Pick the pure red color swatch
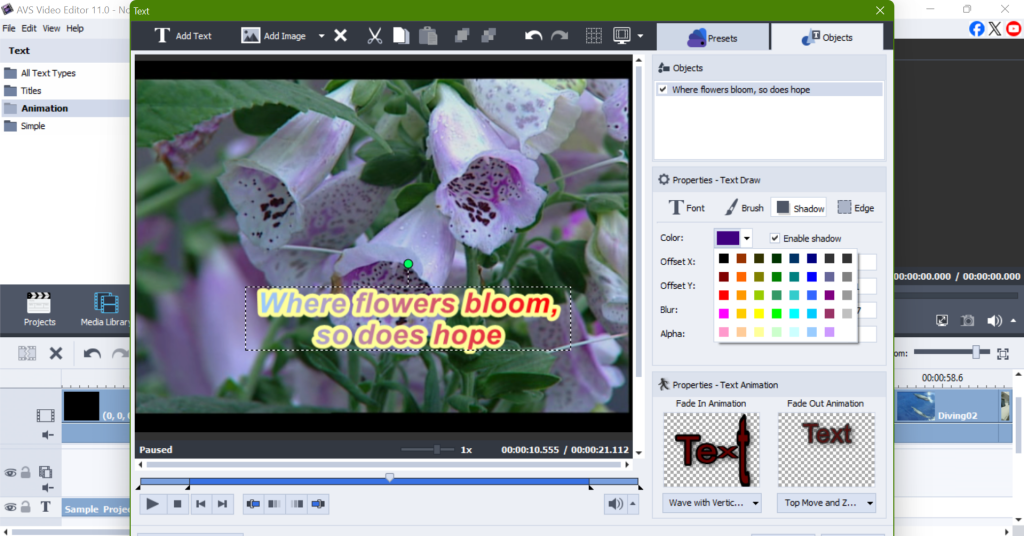 pos(723,295)
